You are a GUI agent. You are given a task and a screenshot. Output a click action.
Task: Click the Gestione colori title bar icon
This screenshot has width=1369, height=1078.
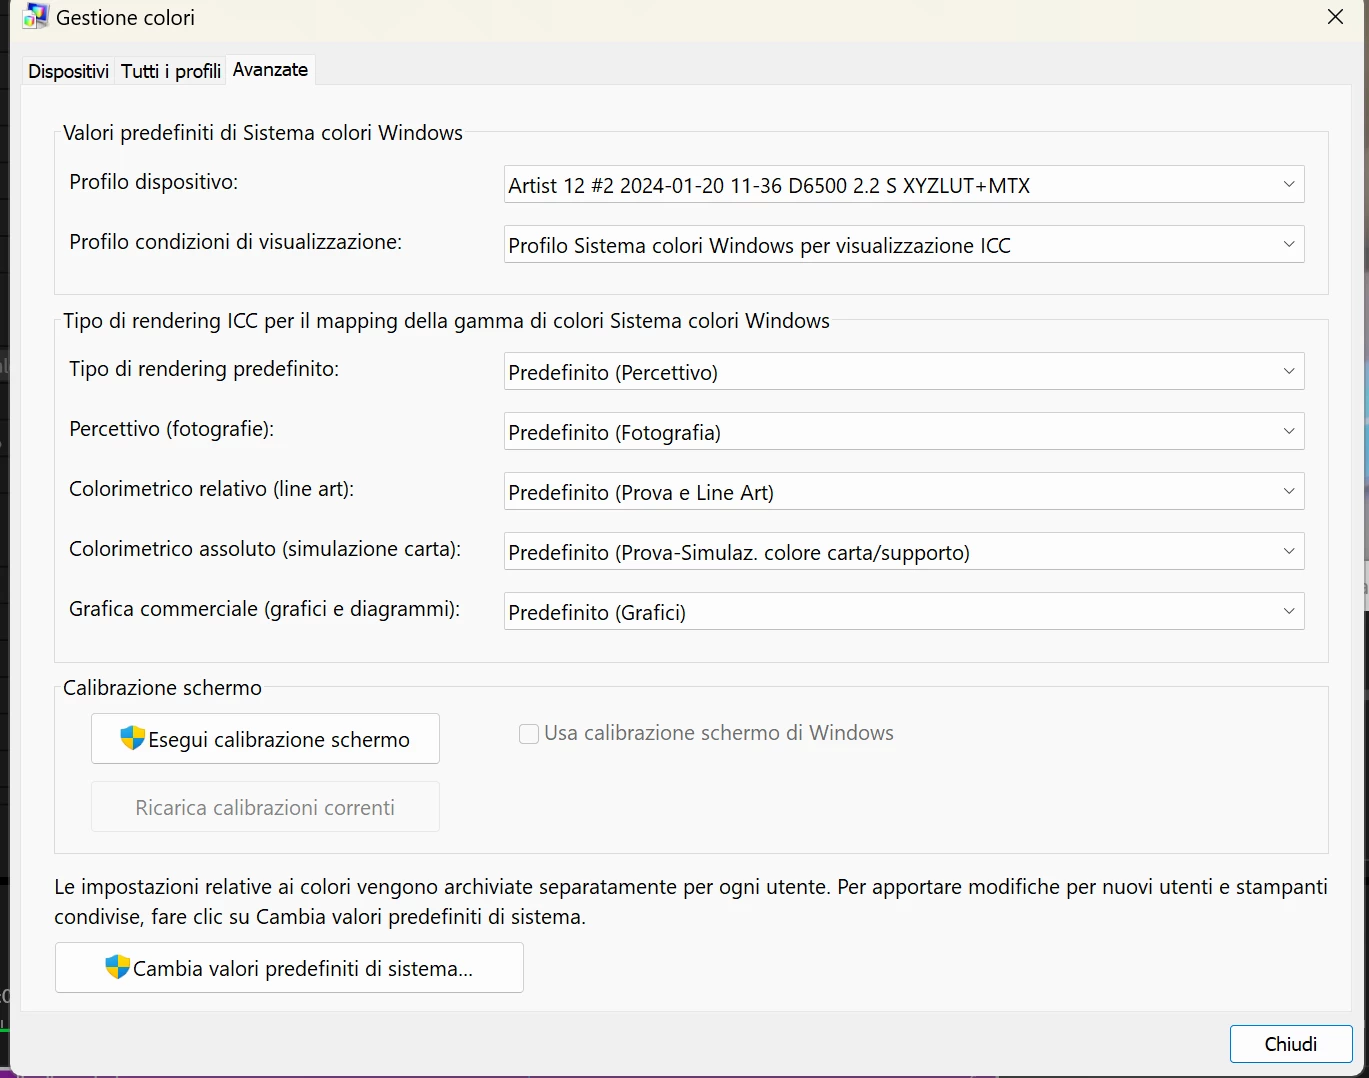[35, 17]
